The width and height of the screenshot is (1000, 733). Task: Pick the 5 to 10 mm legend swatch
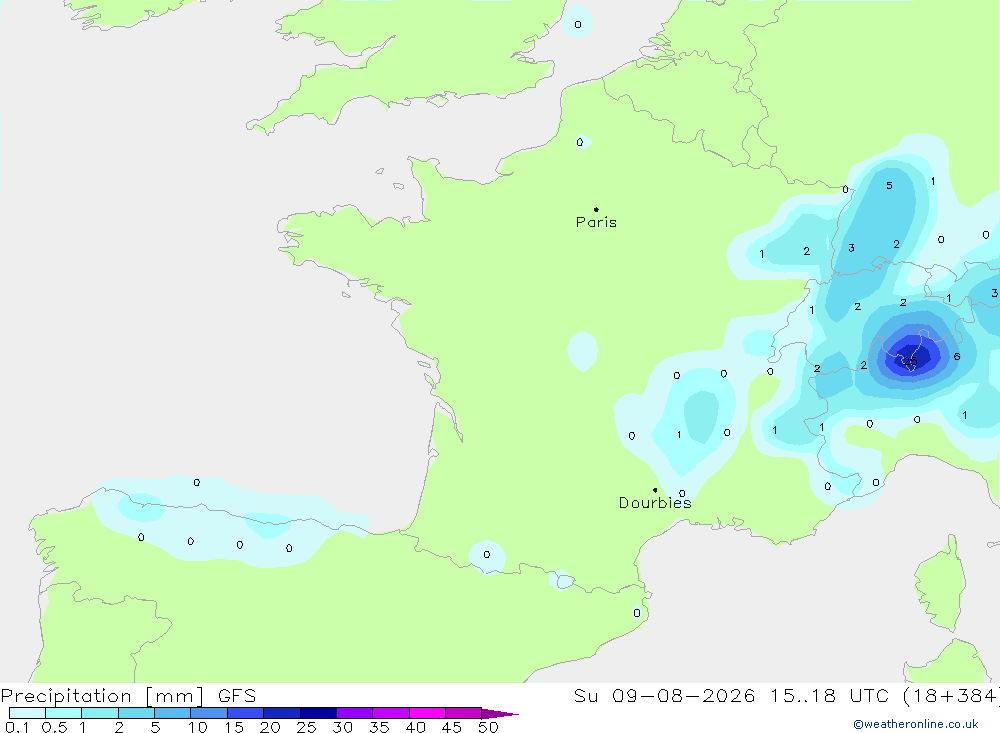click(173, 713)
